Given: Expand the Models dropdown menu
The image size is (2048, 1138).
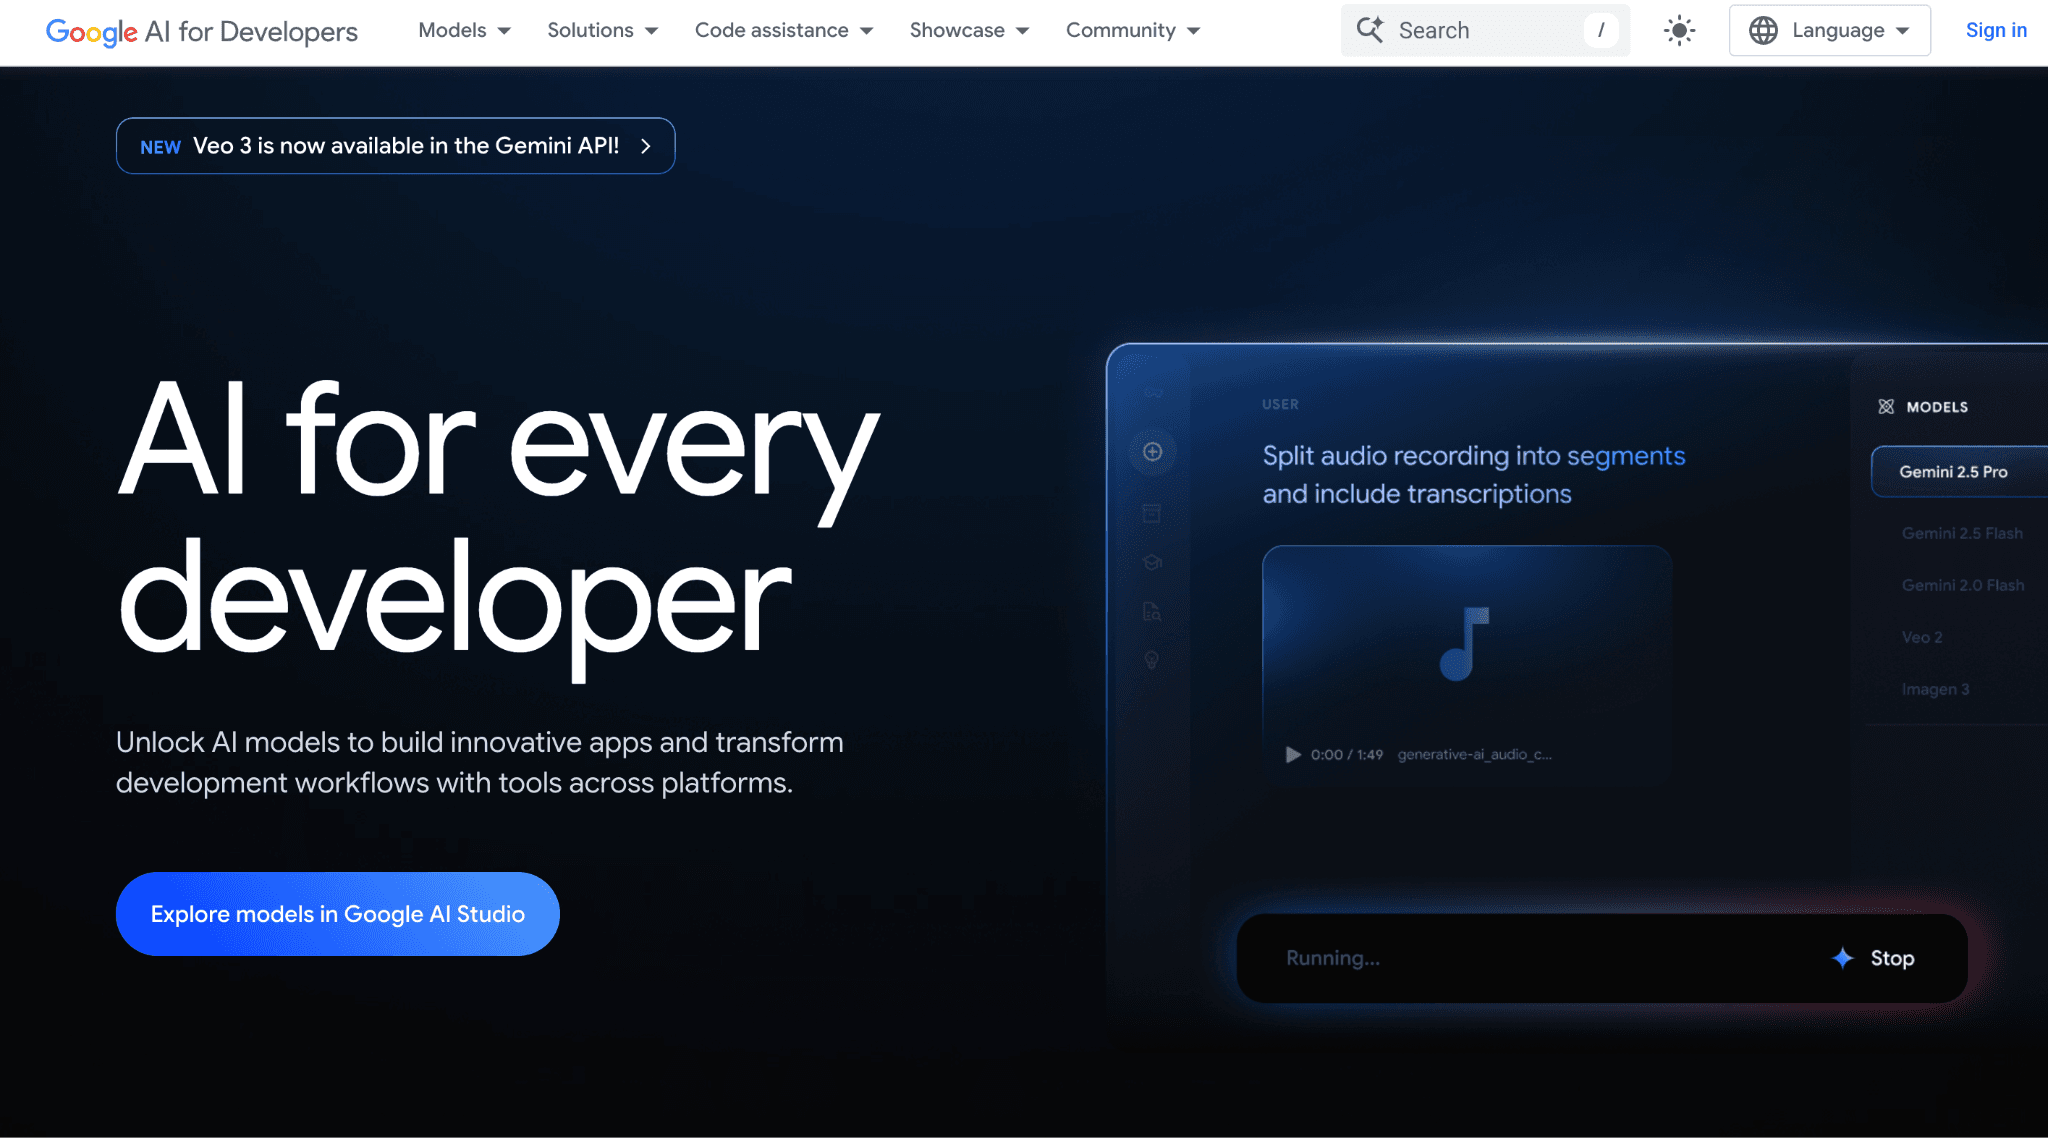Looking at the screenshot, I should [x=464, y=30].
